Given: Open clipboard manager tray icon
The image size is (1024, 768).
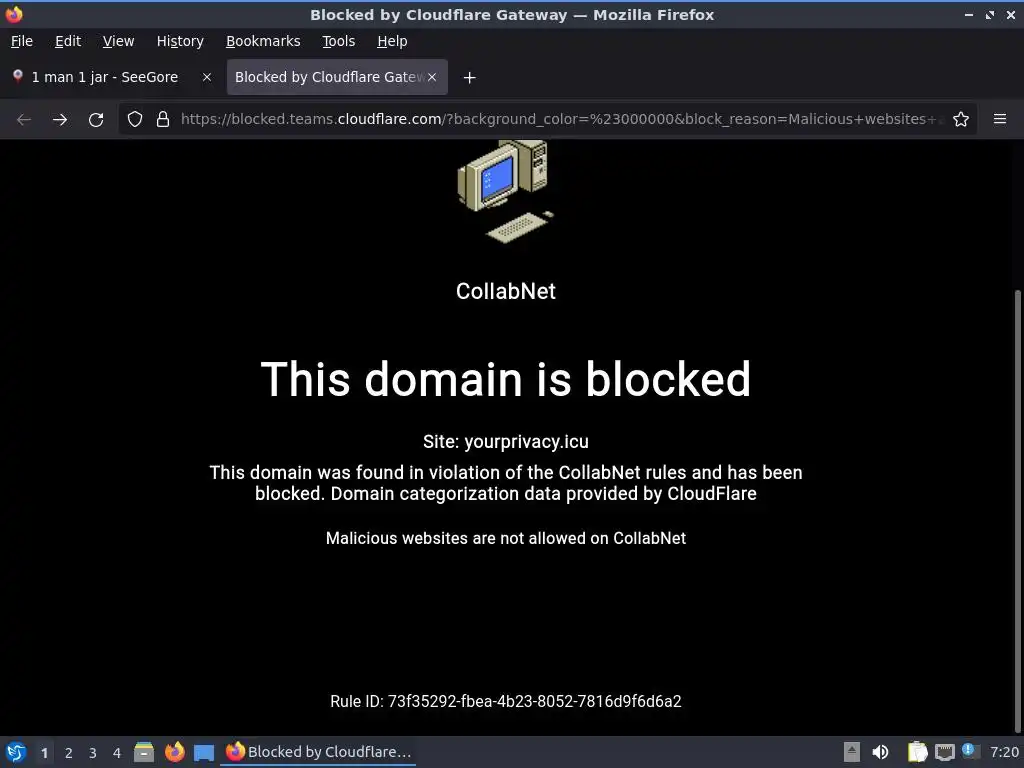Looking at the screenshot, I should [x=918, y=752].
